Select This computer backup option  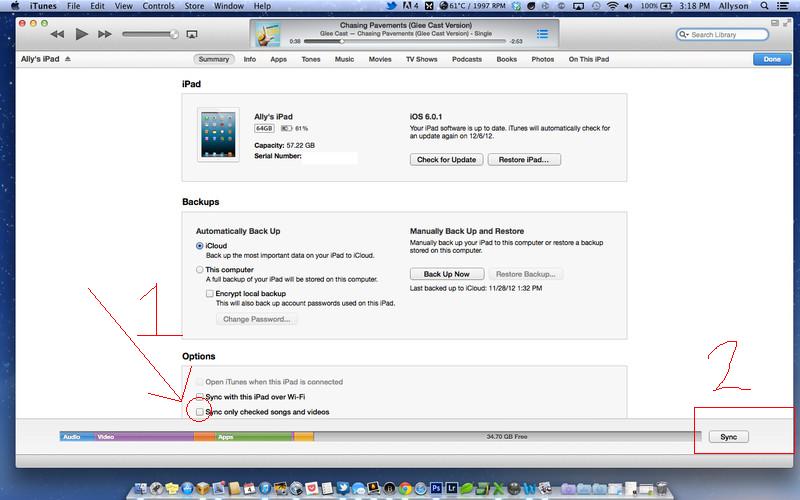(199, 269)
